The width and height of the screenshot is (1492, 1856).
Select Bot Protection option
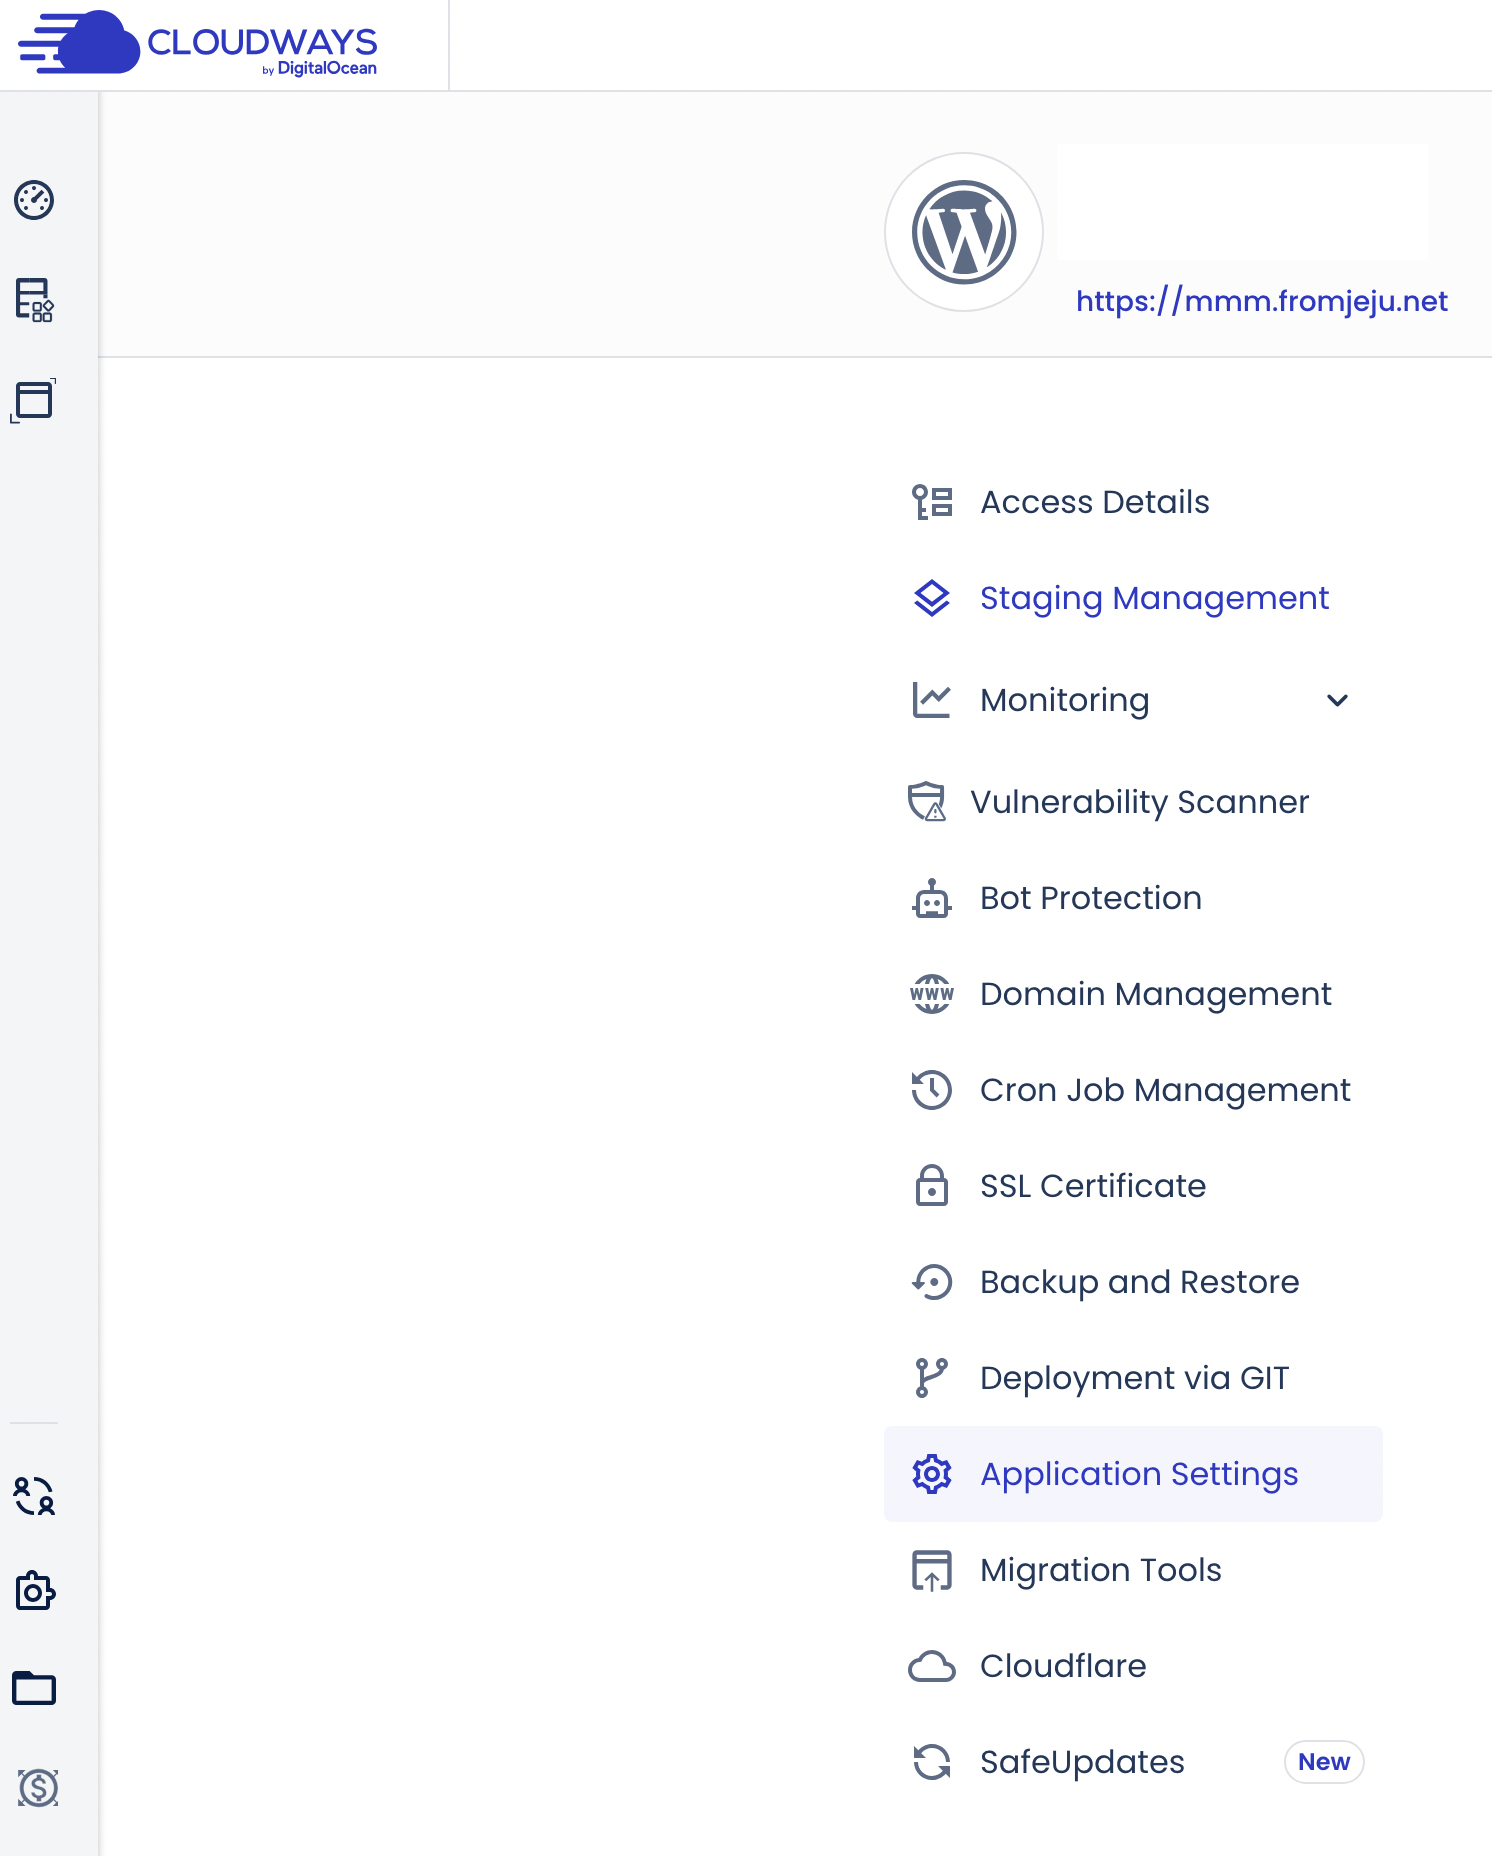[1090, 898]
